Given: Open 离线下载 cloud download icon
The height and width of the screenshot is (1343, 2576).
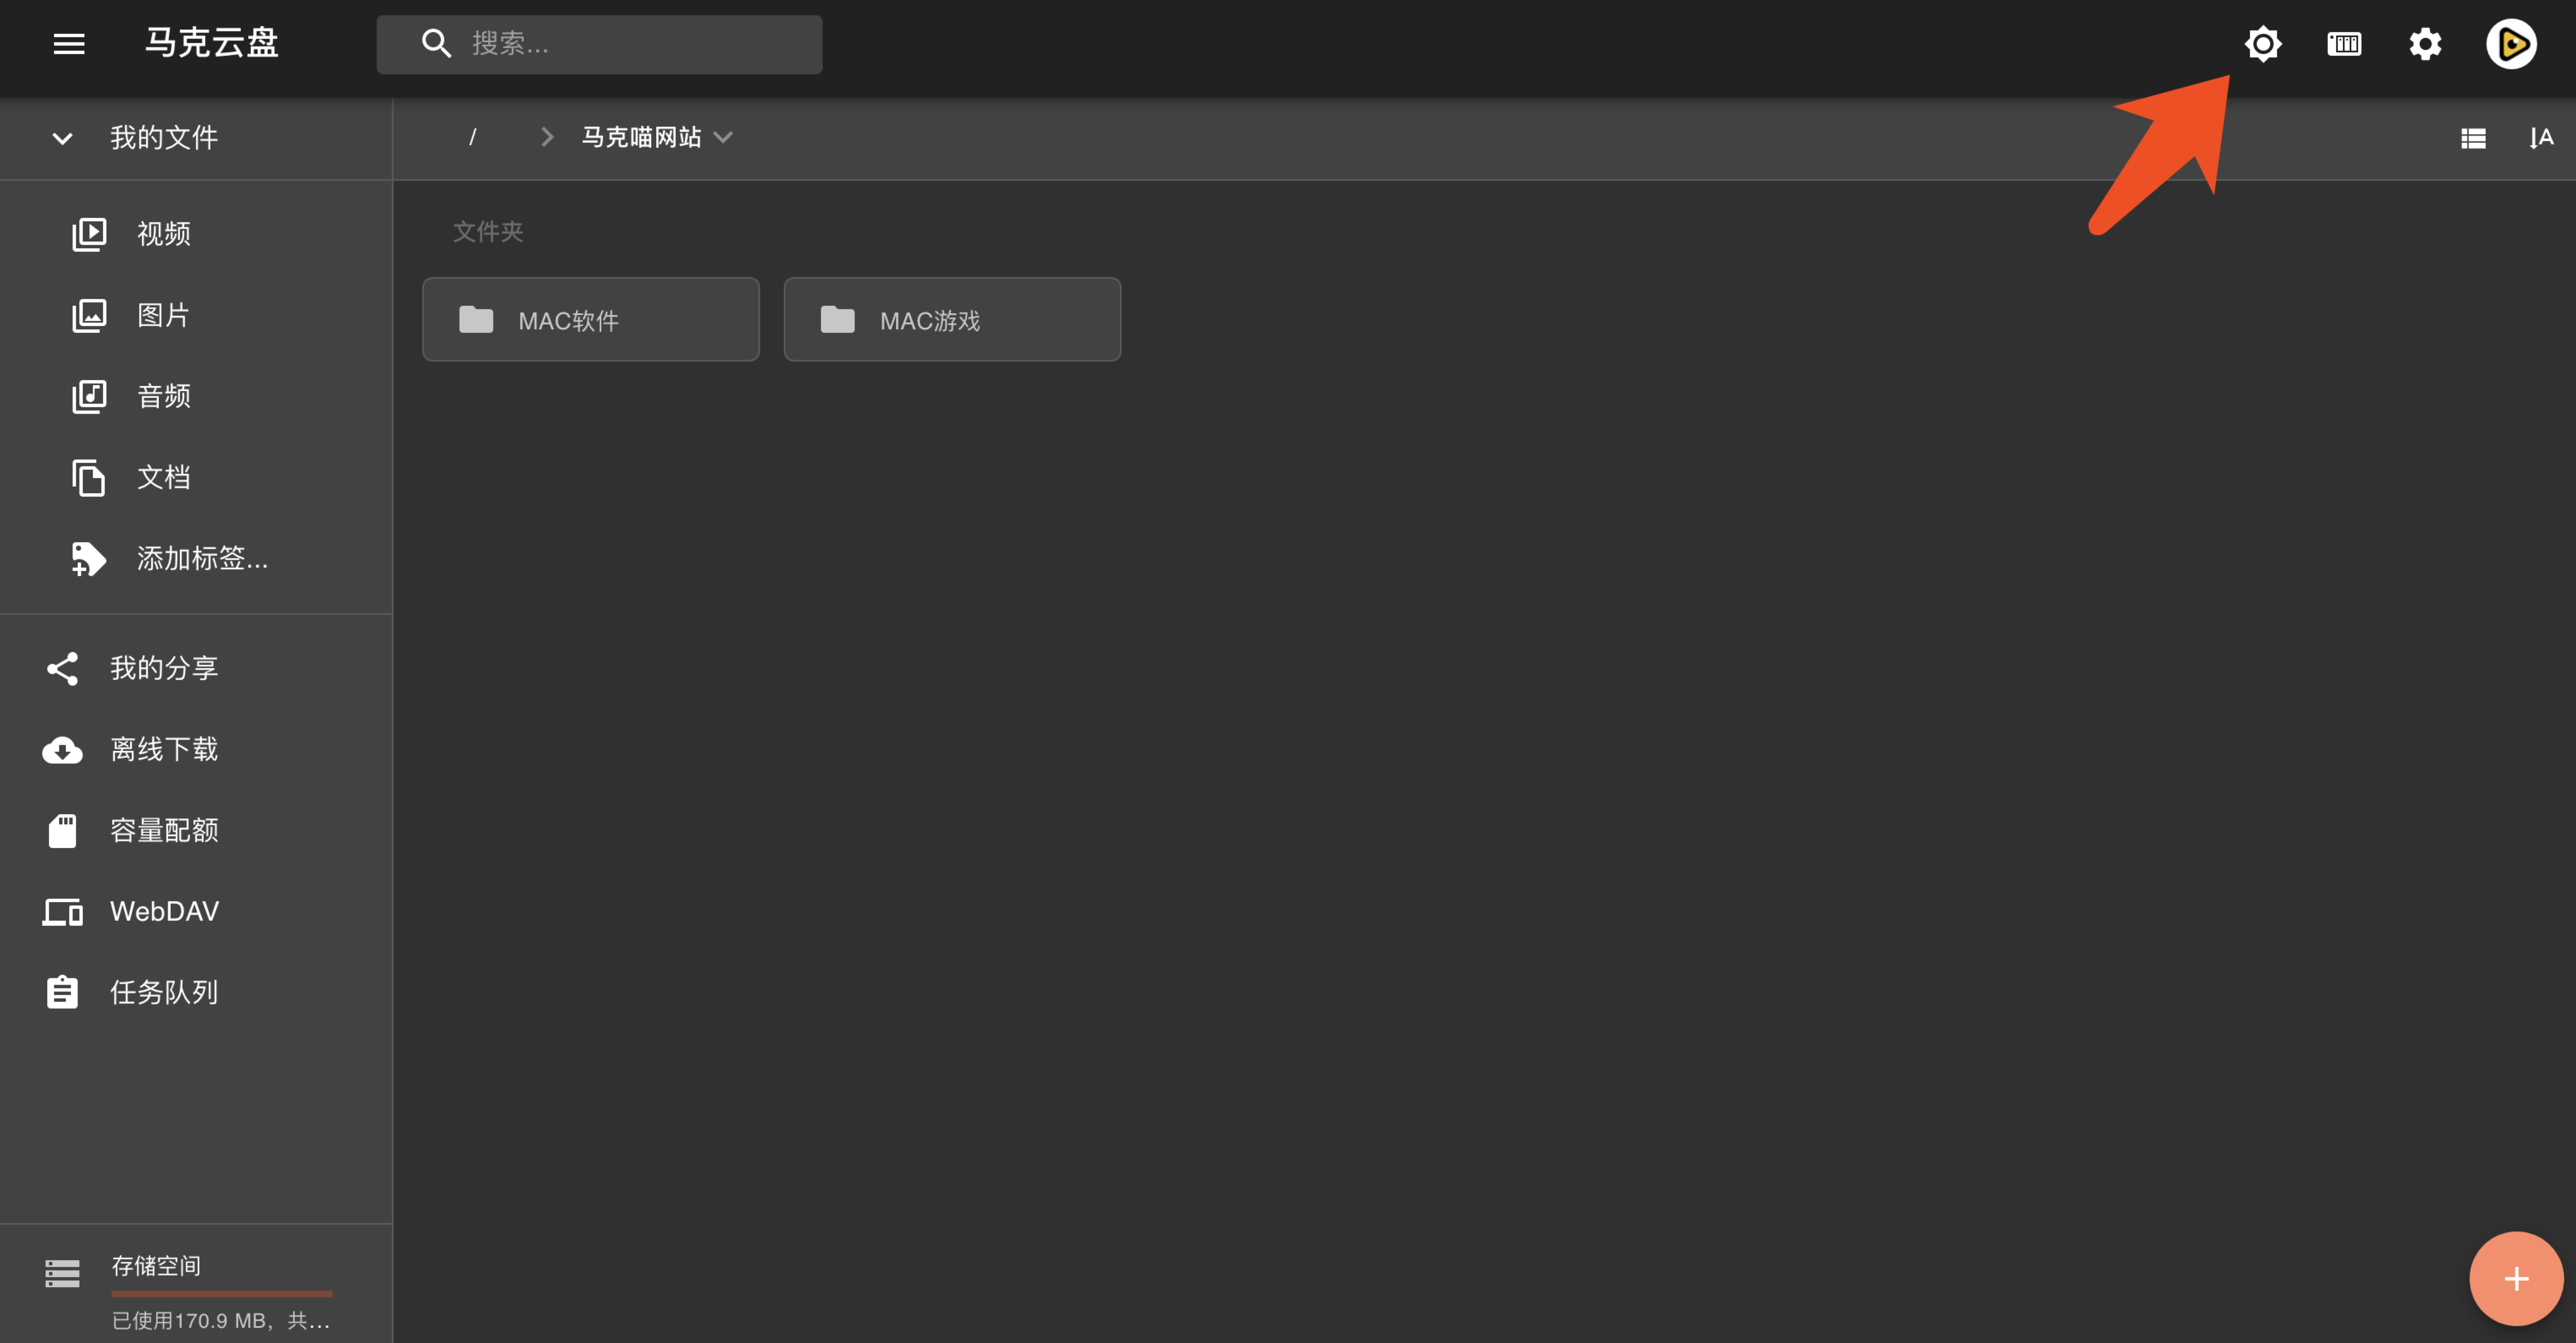Looking at the screenshot, I should pyautogui.click(x=62, y=749).
